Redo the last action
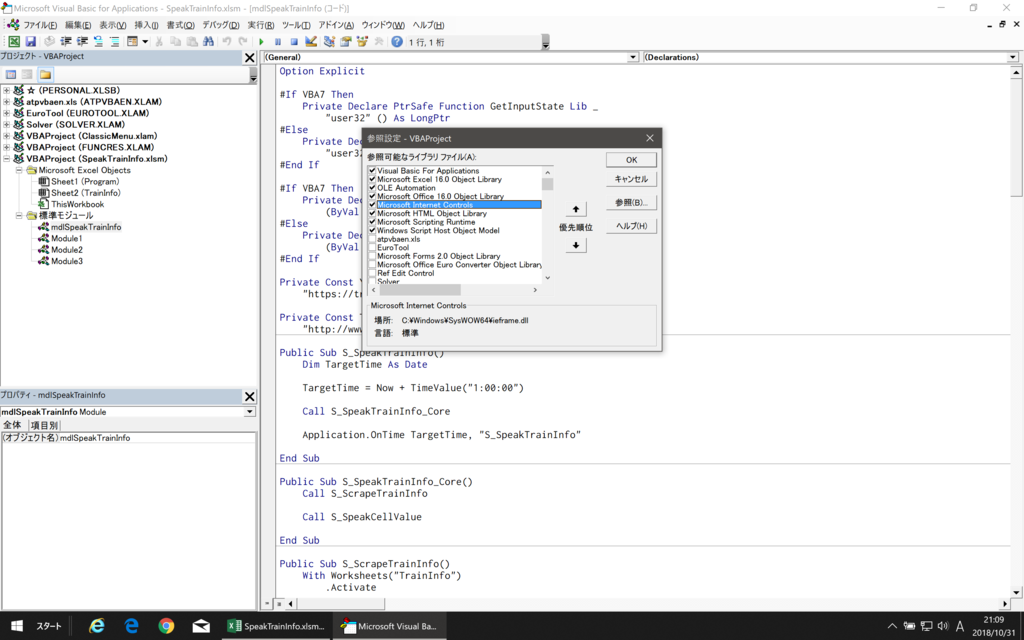This screenshot has height=640, width=1024. click(x=243, y=42)
